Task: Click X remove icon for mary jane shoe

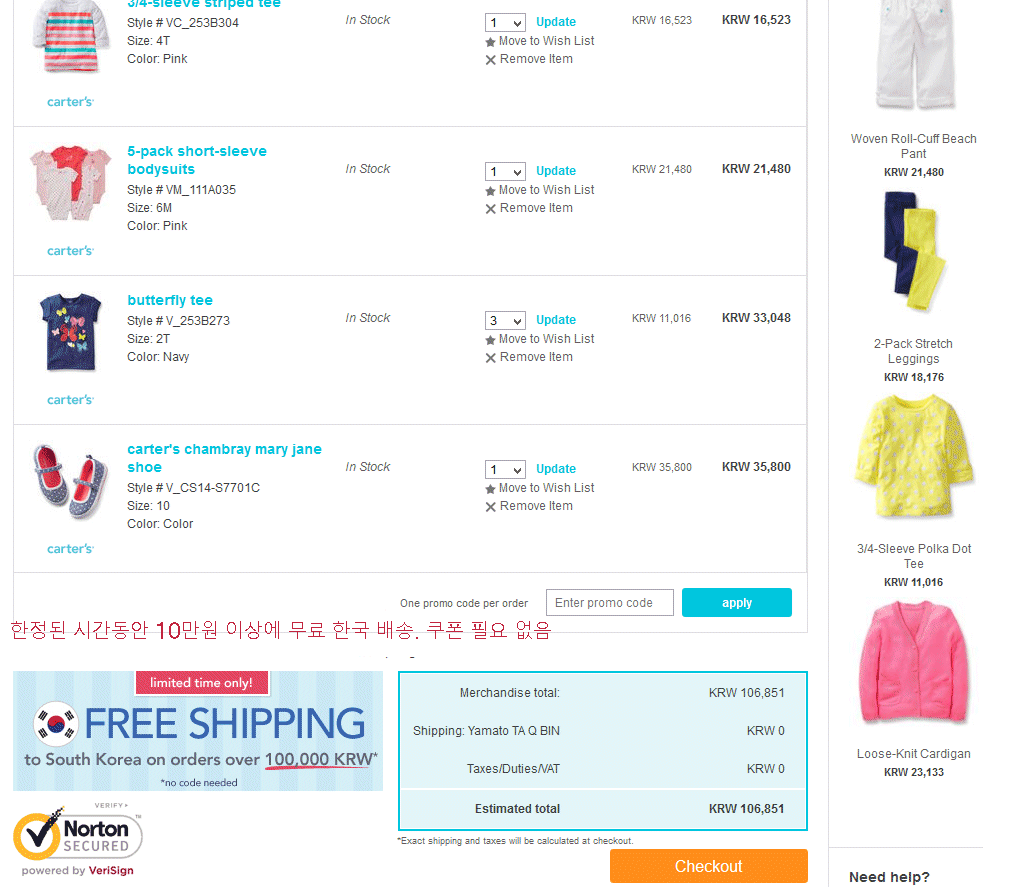Action: tap(491, 507)
